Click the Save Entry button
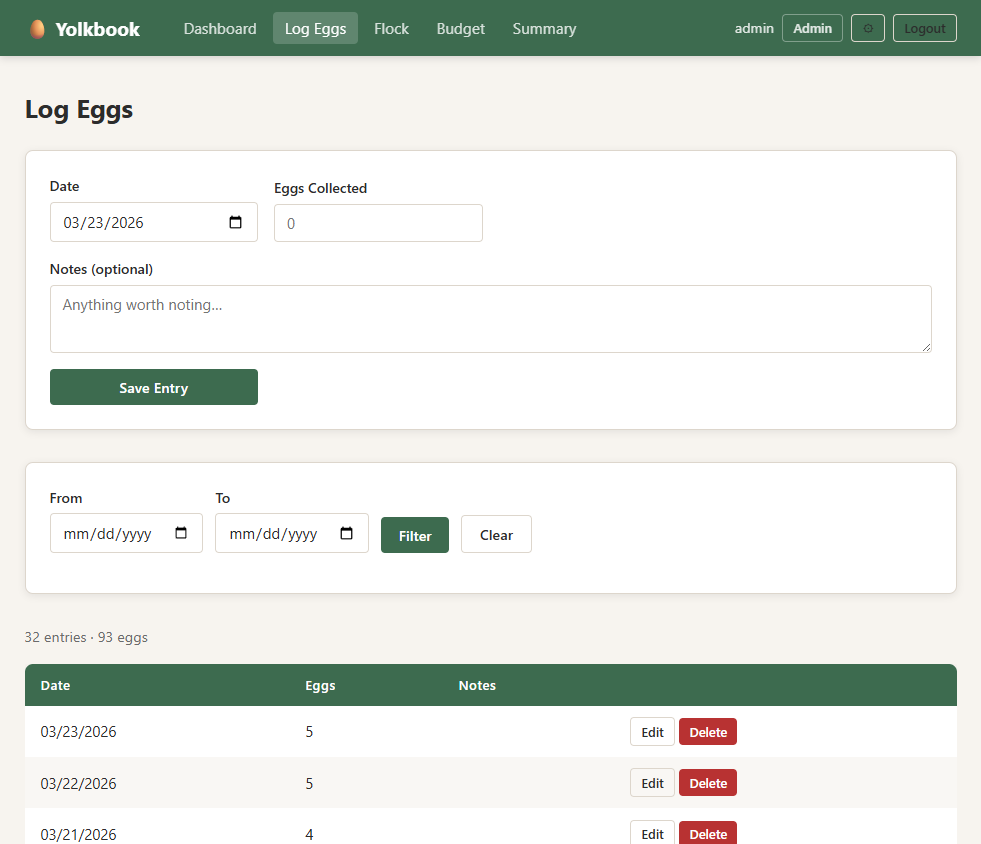The width and height of the screenshot is (981, 844). click(153, 387)
